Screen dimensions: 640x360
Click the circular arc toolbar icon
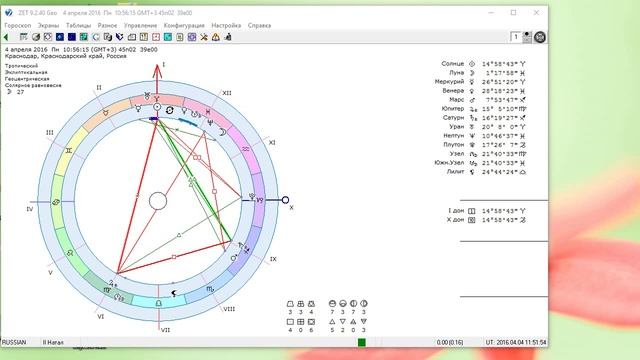[x=96, y=37]
